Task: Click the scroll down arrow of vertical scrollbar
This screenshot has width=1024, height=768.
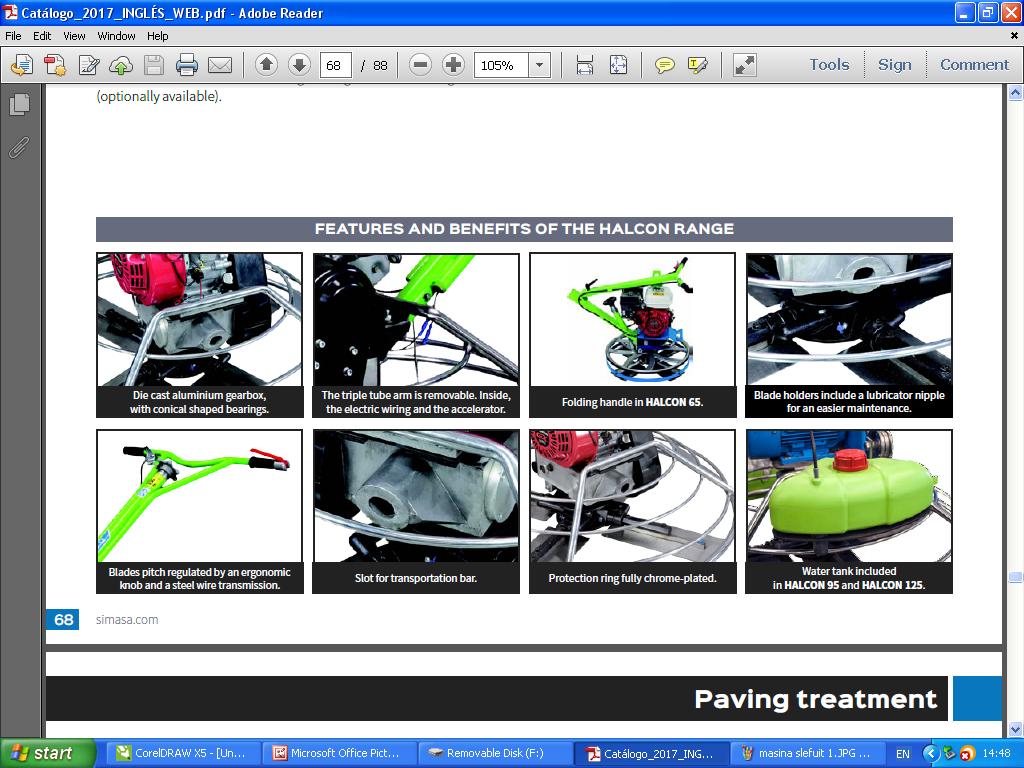Action: point(1015,729)
